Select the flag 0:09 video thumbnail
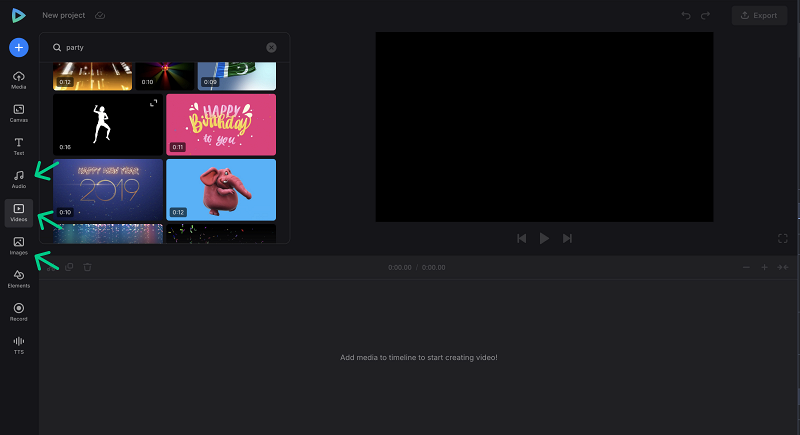Image resolution: width=800 pixels, height=435 pixels. [x=237, y=76]
